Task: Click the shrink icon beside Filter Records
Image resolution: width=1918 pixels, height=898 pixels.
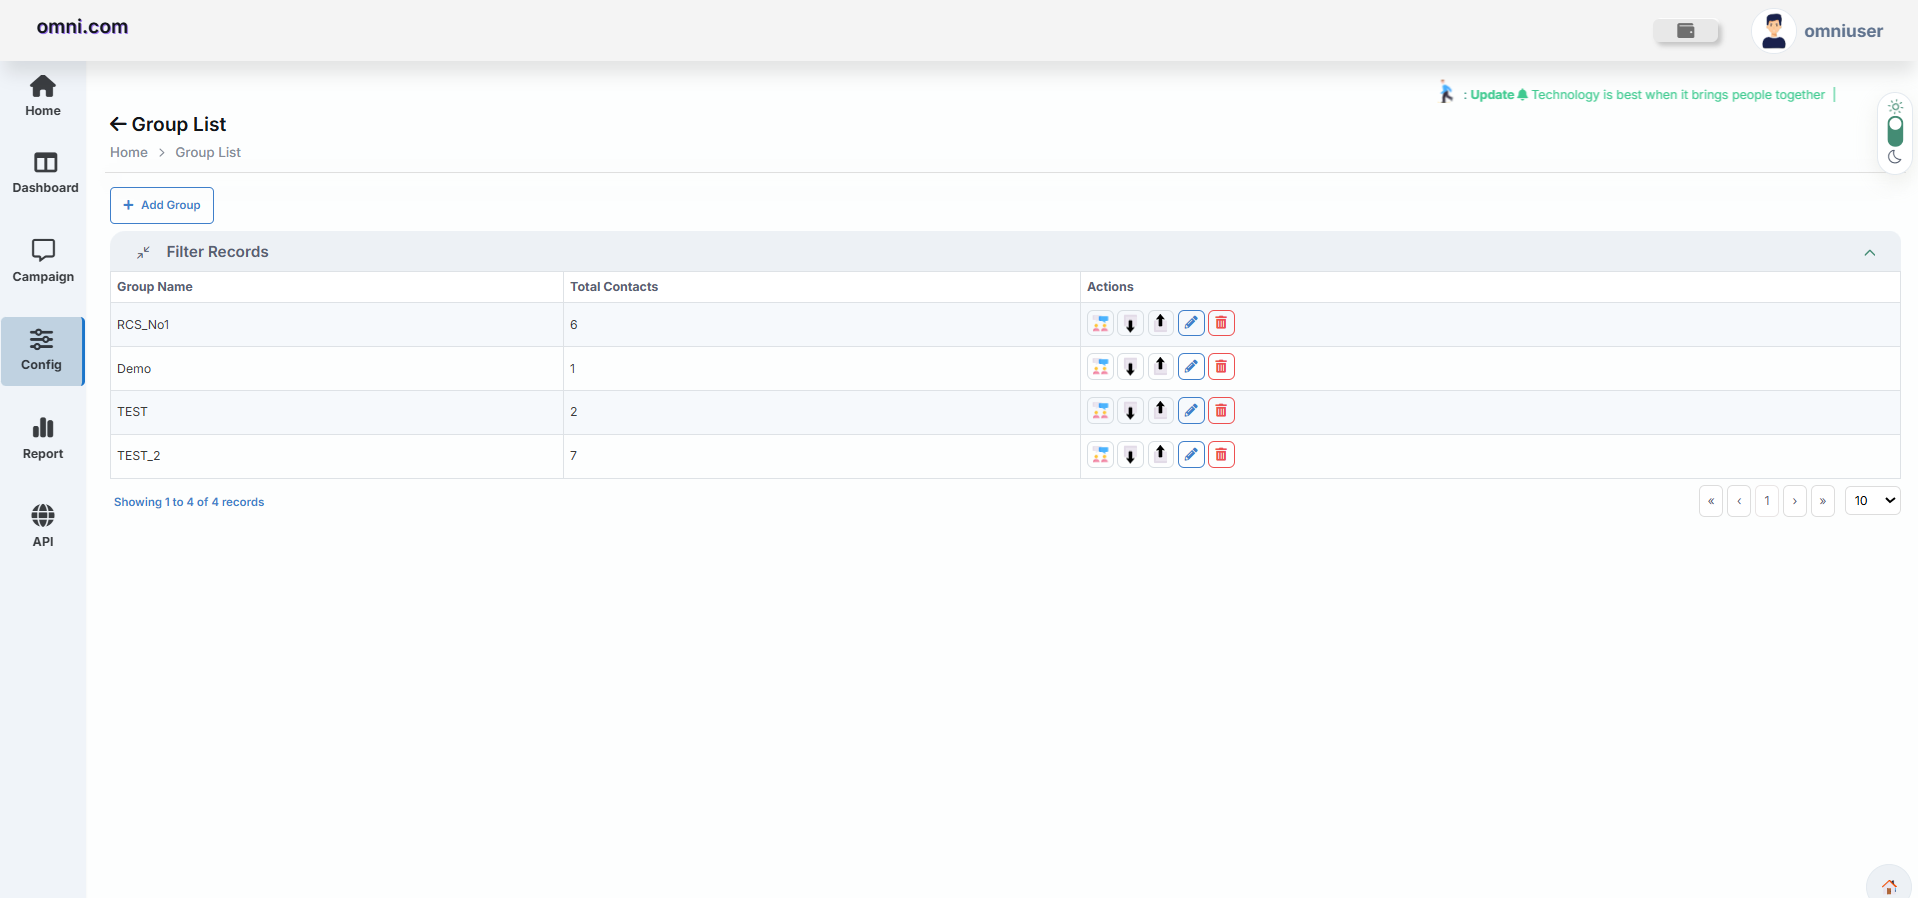Action: (x=144, y=252)
